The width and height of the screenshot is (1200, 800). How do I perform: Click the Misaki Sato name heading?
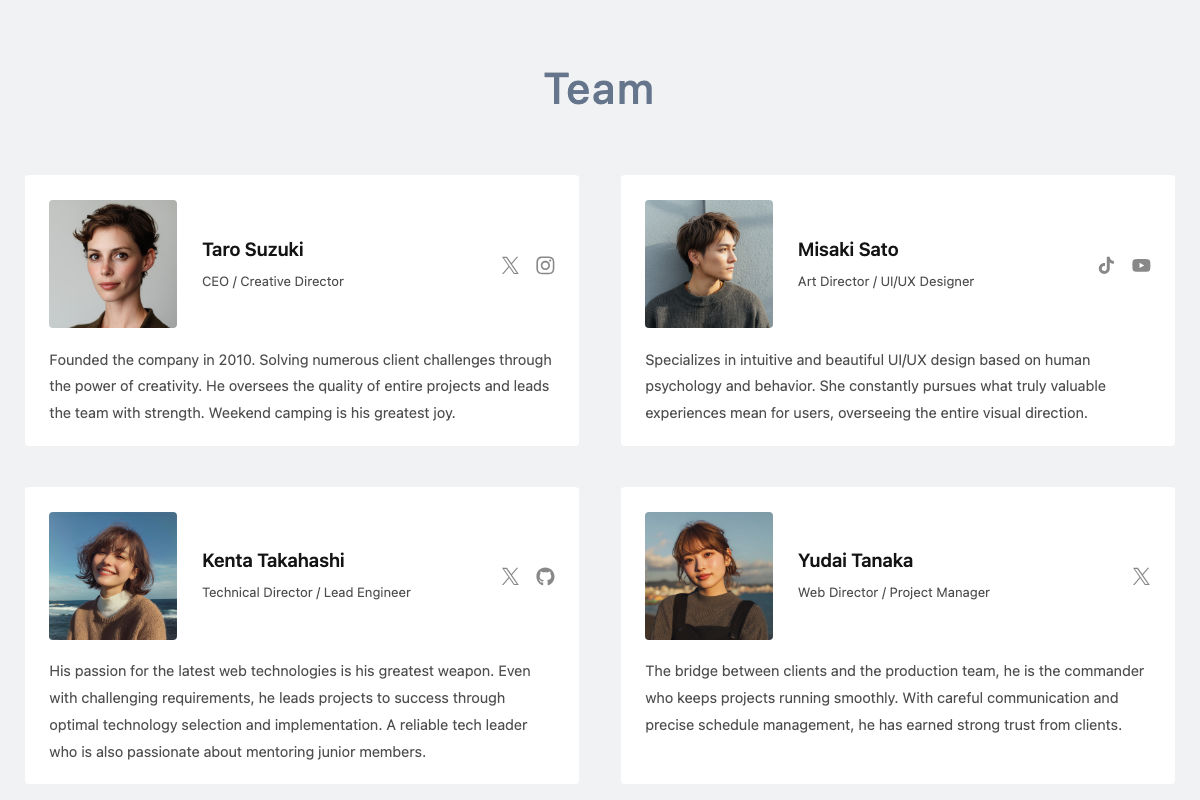point(848,249)
